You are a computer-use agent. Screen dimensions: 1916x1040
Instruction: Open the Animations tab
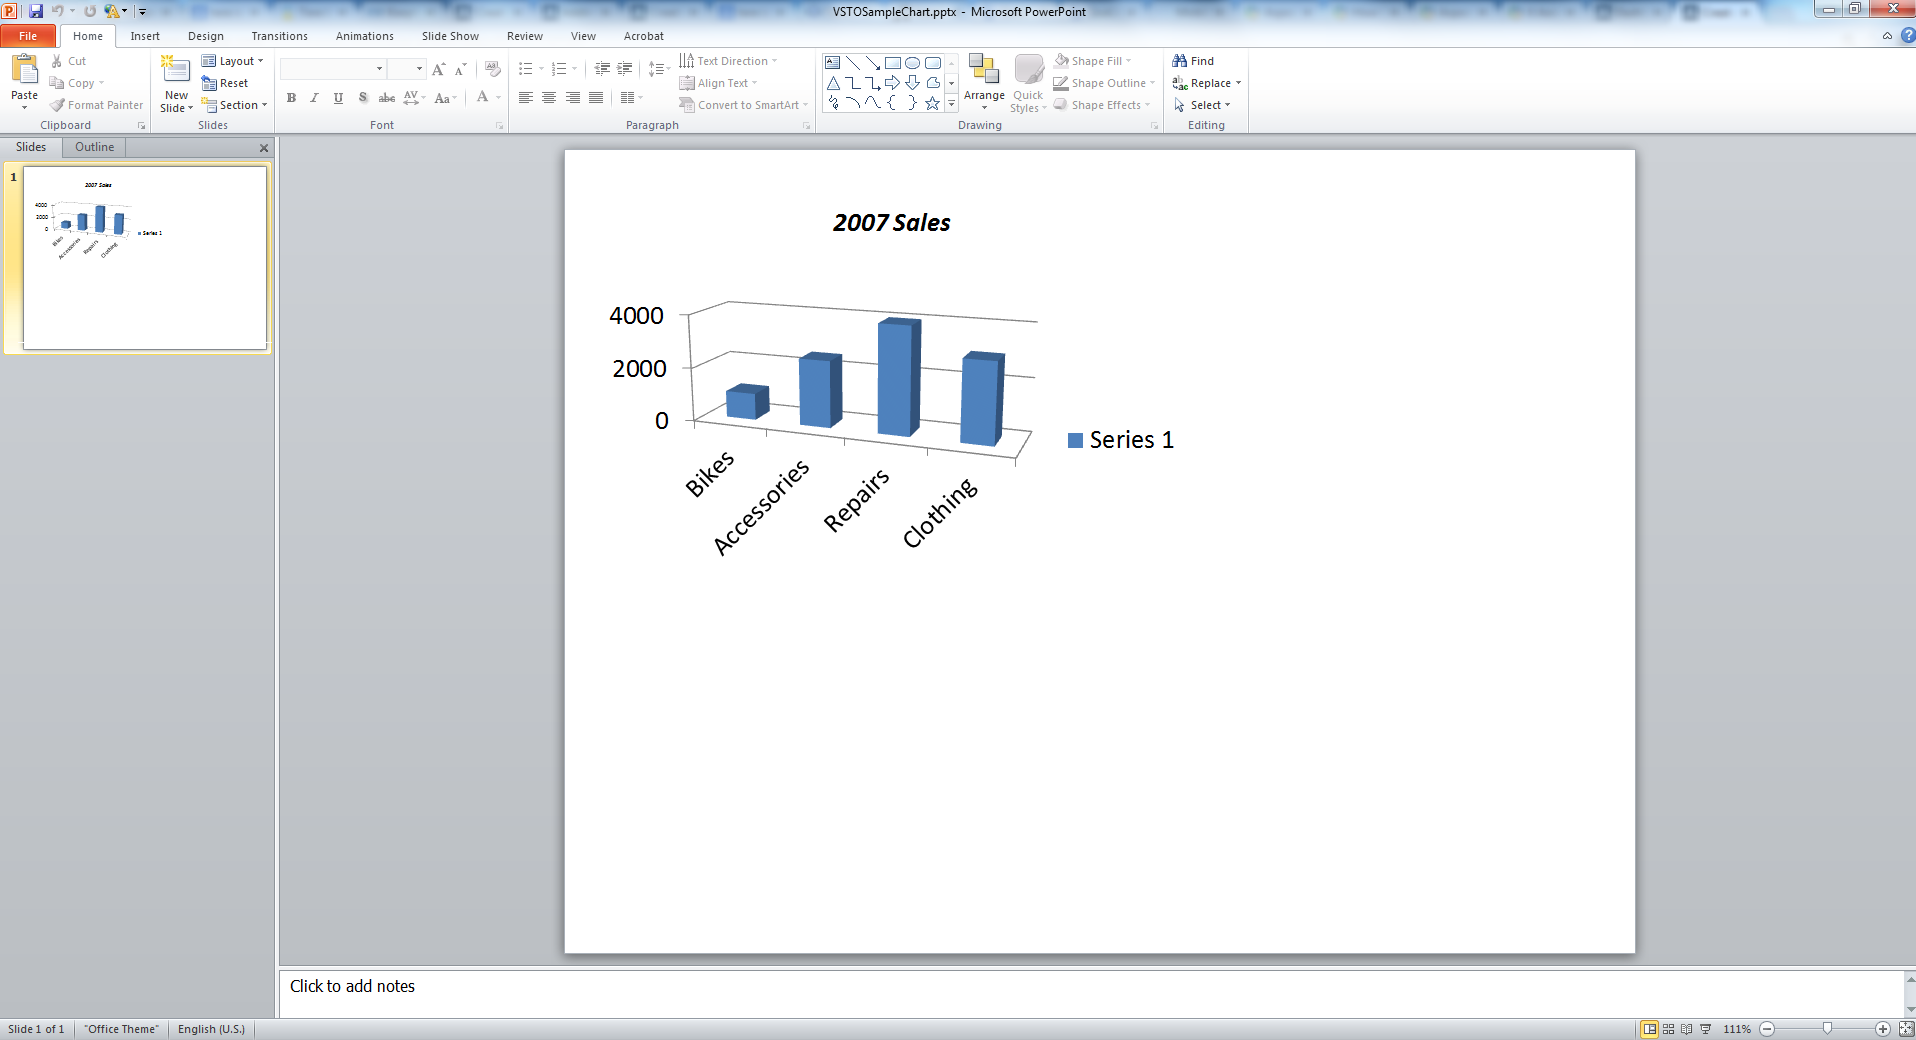[x=364, y=36]
